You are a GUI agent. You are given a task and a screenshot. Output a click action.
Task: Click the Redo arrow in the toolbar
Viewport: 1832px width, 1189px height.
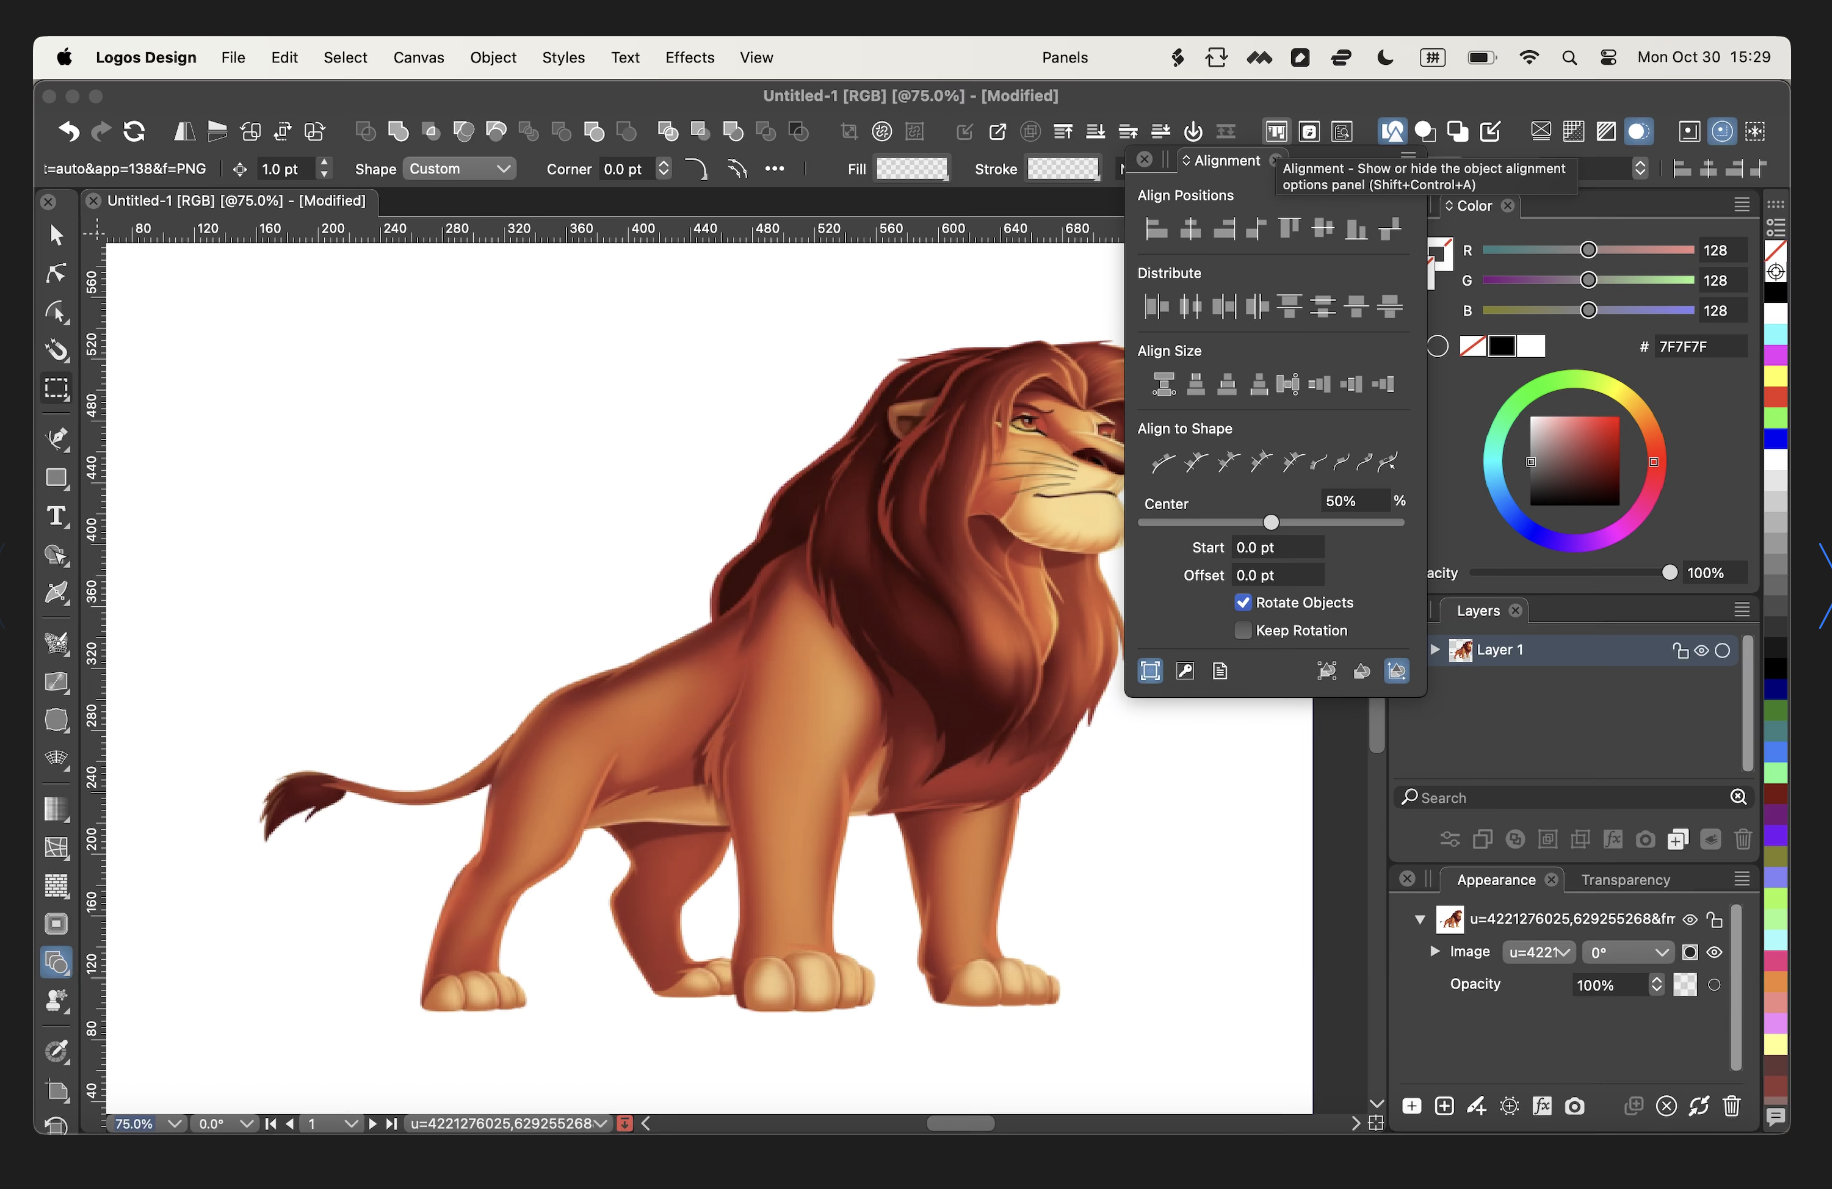(101, 131)
